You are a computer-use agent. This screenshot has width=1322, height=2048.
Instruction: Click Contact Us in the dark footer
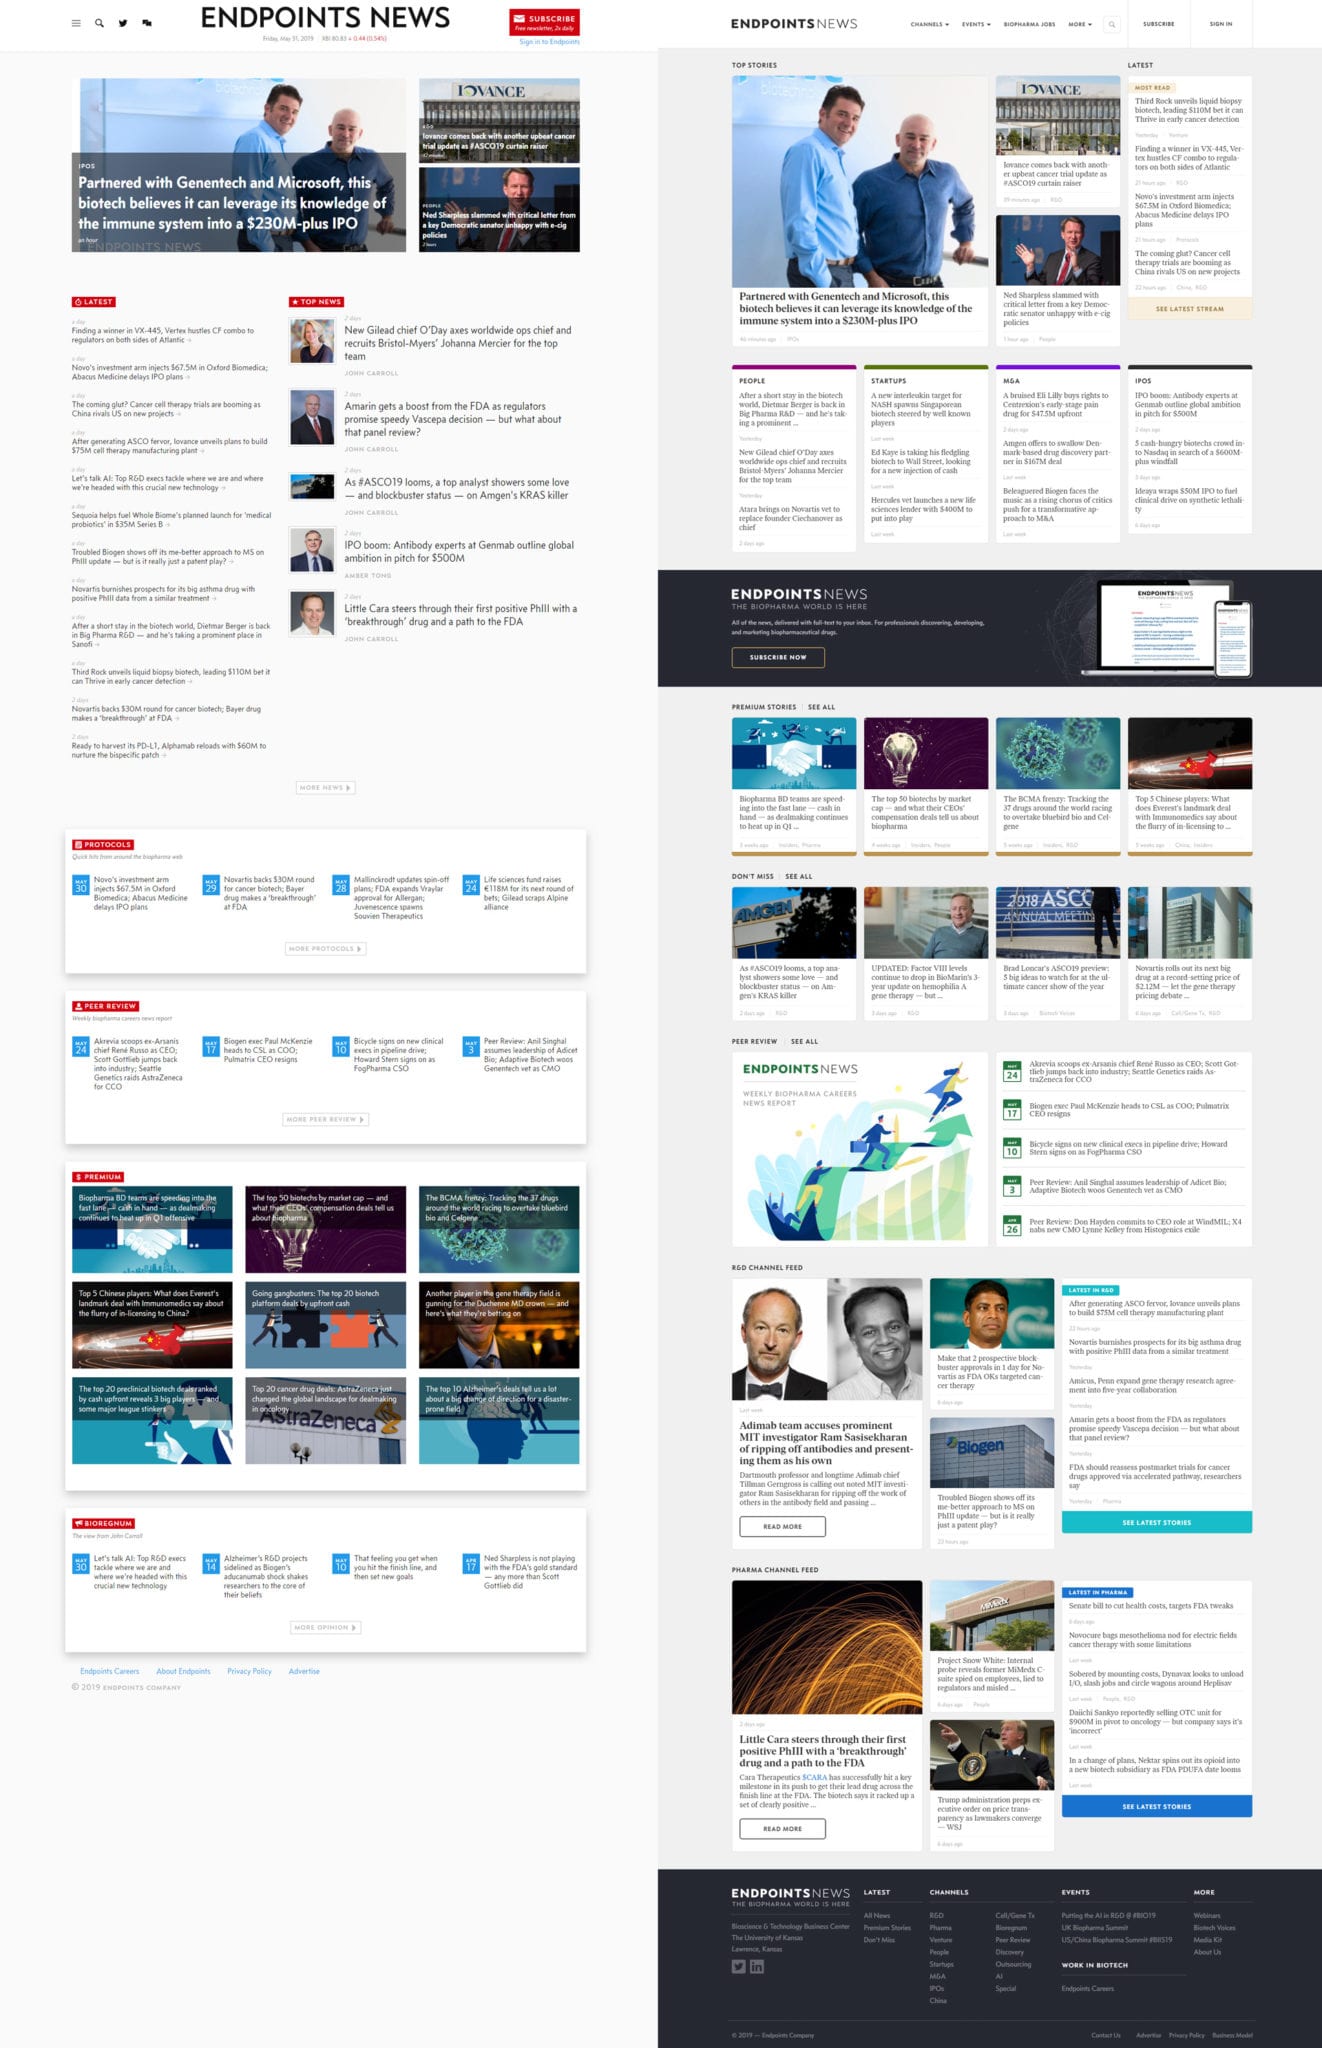coord(1105,2034)
